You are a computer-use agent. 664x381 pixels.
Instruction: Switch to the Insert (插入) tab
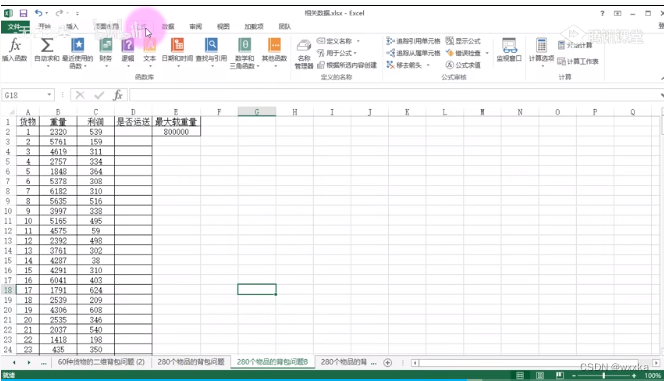tap(72, 27)
